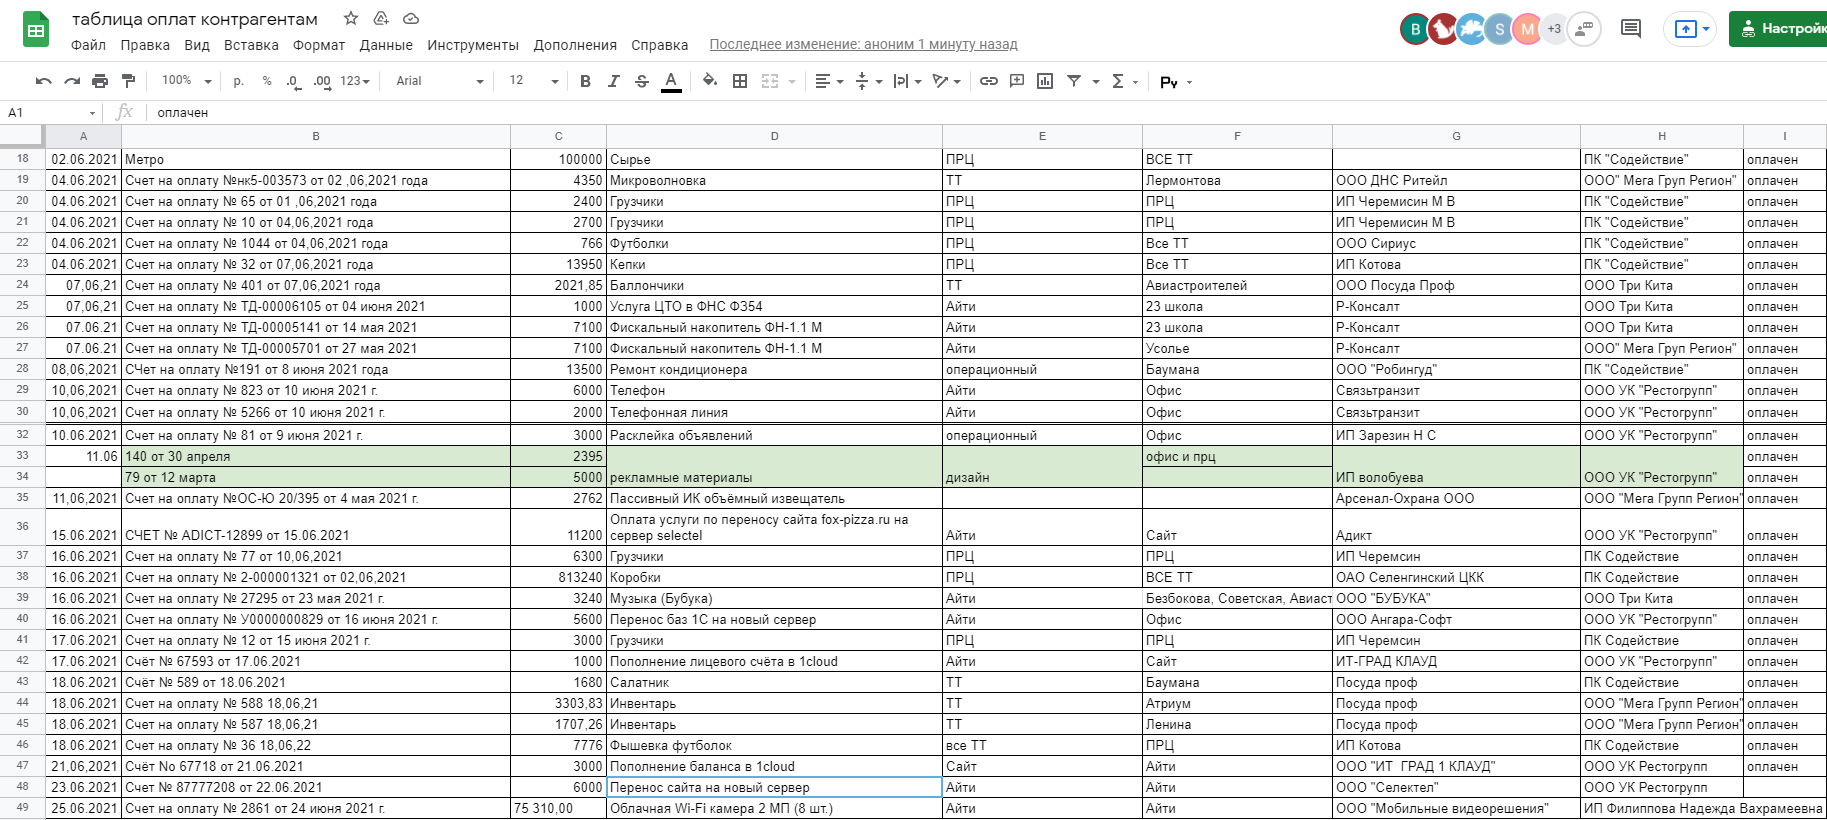
Task: Open the 'Последнее изменение' version history link
Action: tap(863, 44)
